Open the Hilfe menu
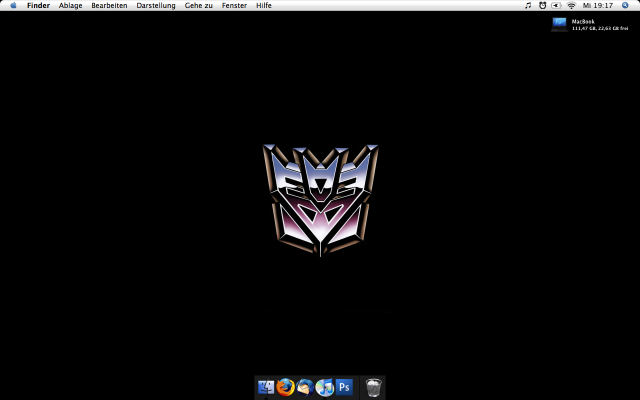640x400 pixels. [264, 5]
